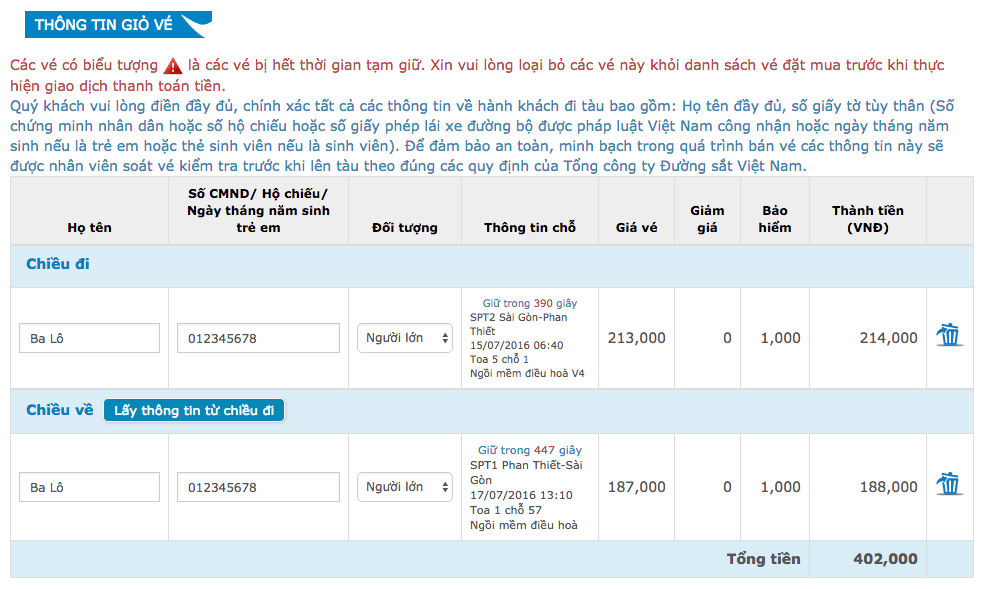Image resolution: width=985 pixels, height=589 pixels.
Task: Delete the outbound SPT2 ticket with trash icon
Action: pos(949,335)
